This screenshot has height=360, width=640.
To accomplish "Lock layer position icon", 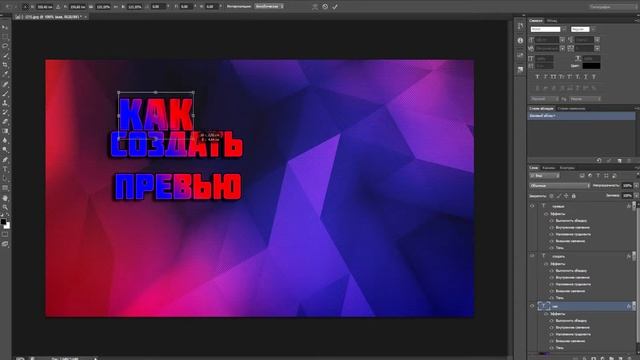I will (566, 196).
